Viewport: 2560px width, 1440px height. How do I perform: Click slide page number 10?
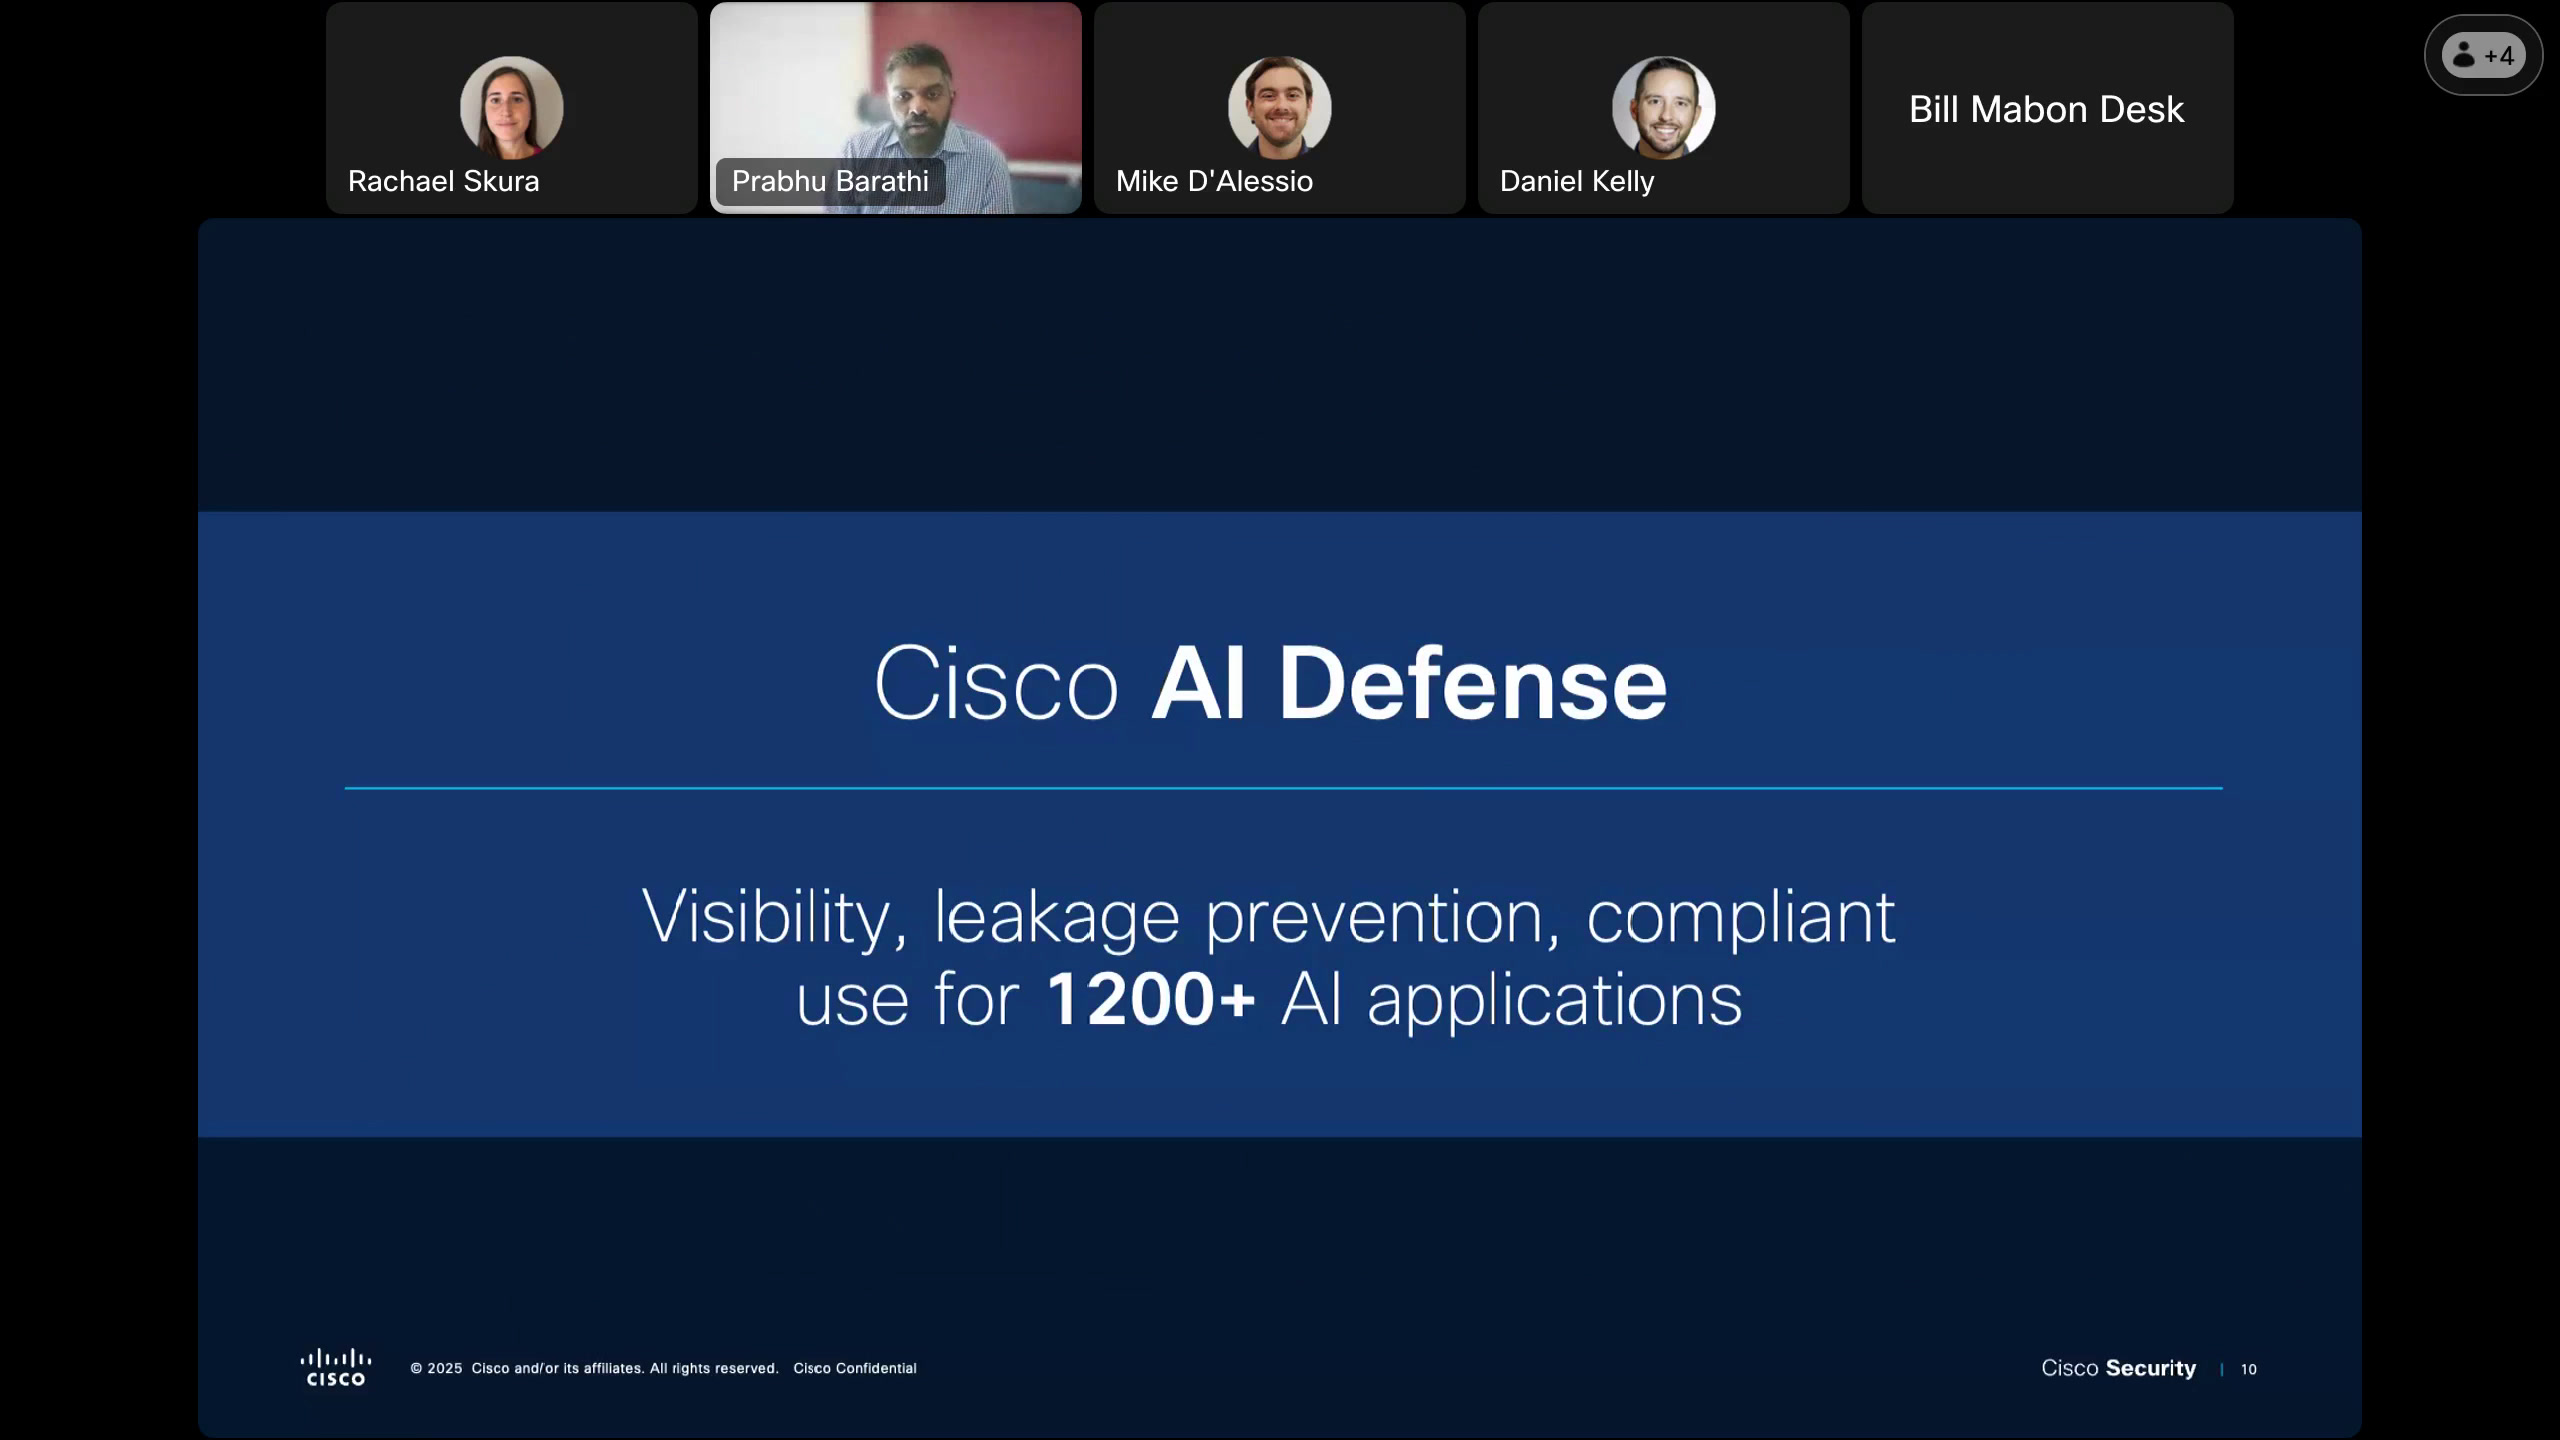[x=2249, y=1369]
